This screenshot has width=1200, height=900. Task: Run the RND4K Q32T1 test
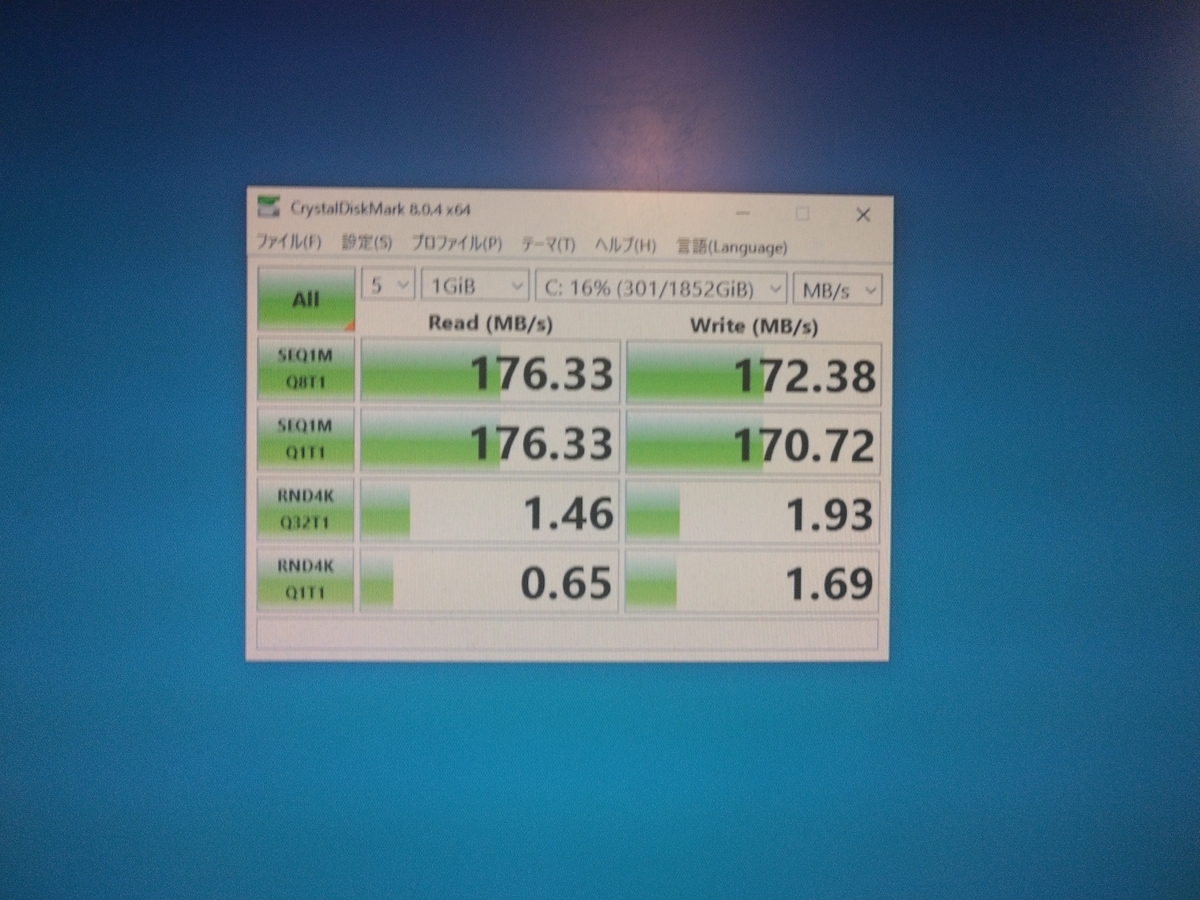(305, 510)
